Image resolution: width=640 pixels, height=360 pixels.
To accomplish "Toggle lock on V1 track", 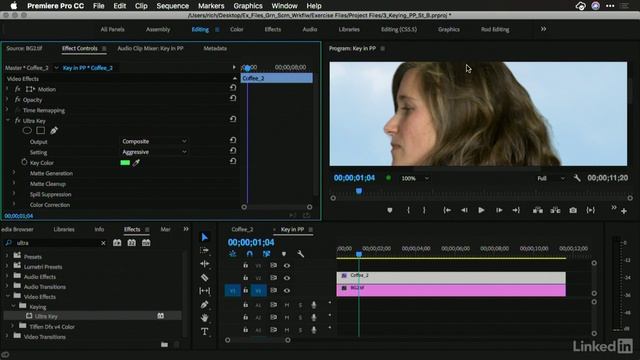I will (245, 290).
